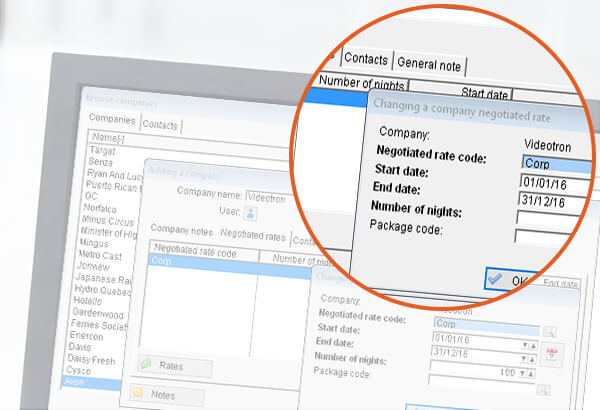Select Ryan And Lucy in the company list
600x410 pixels.
[114, 175]
